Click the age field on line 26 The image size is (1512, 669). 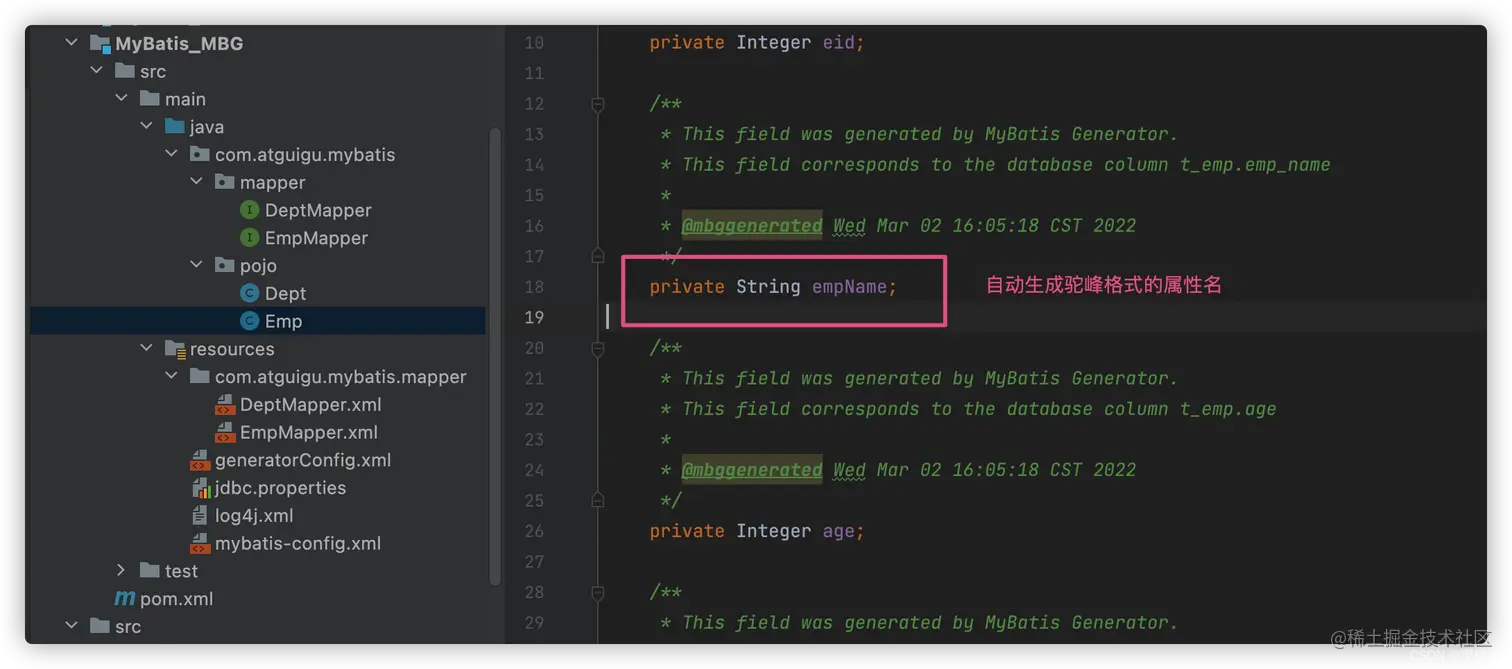838,531
